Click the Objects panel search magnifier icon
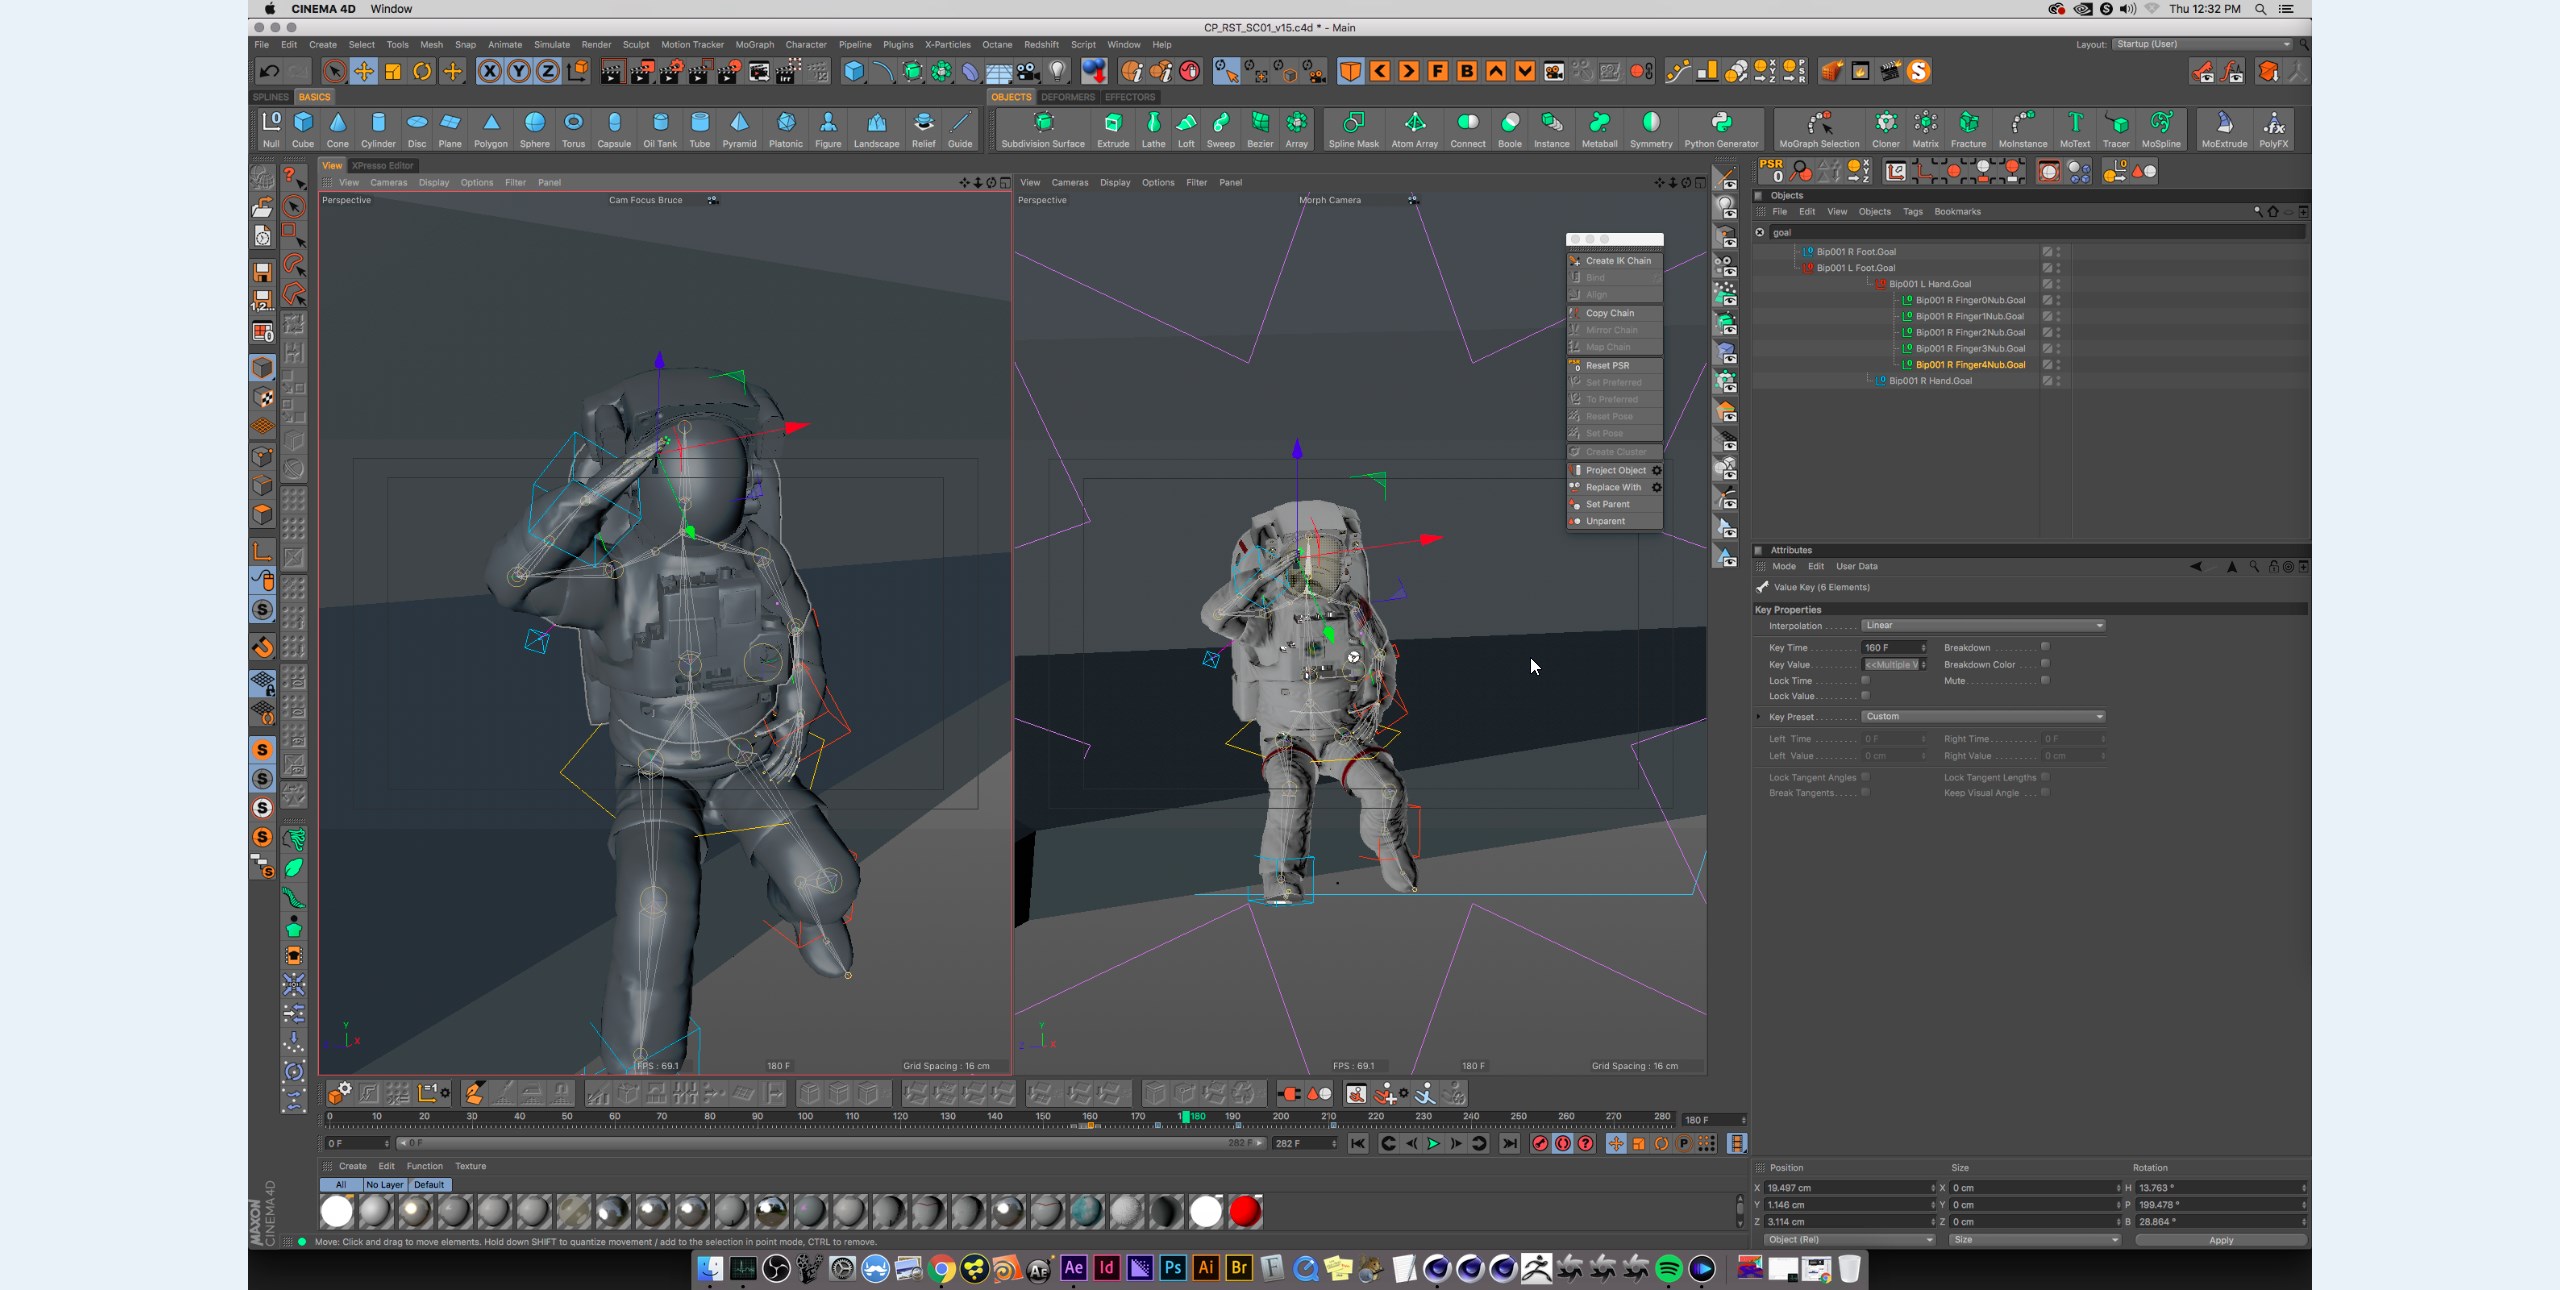Image resolution: width=2560 pixels, height=1290 pixels. pyautogui.click(x=2258, y=212)
